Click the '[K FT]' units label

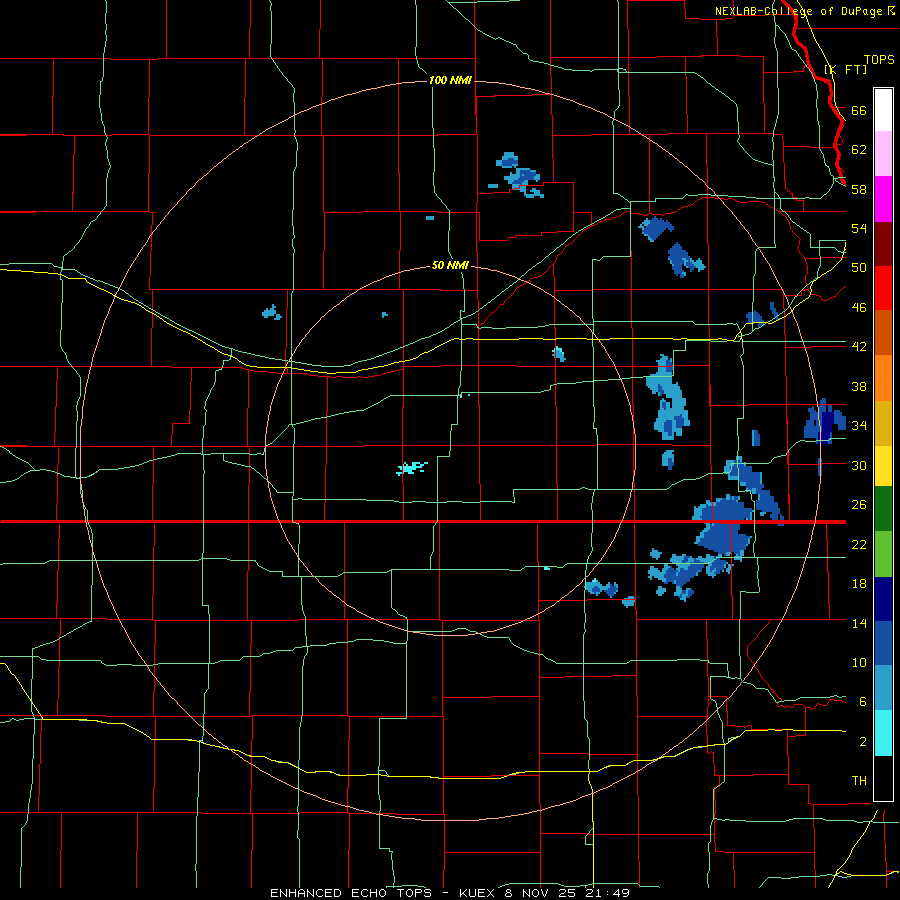845,69
